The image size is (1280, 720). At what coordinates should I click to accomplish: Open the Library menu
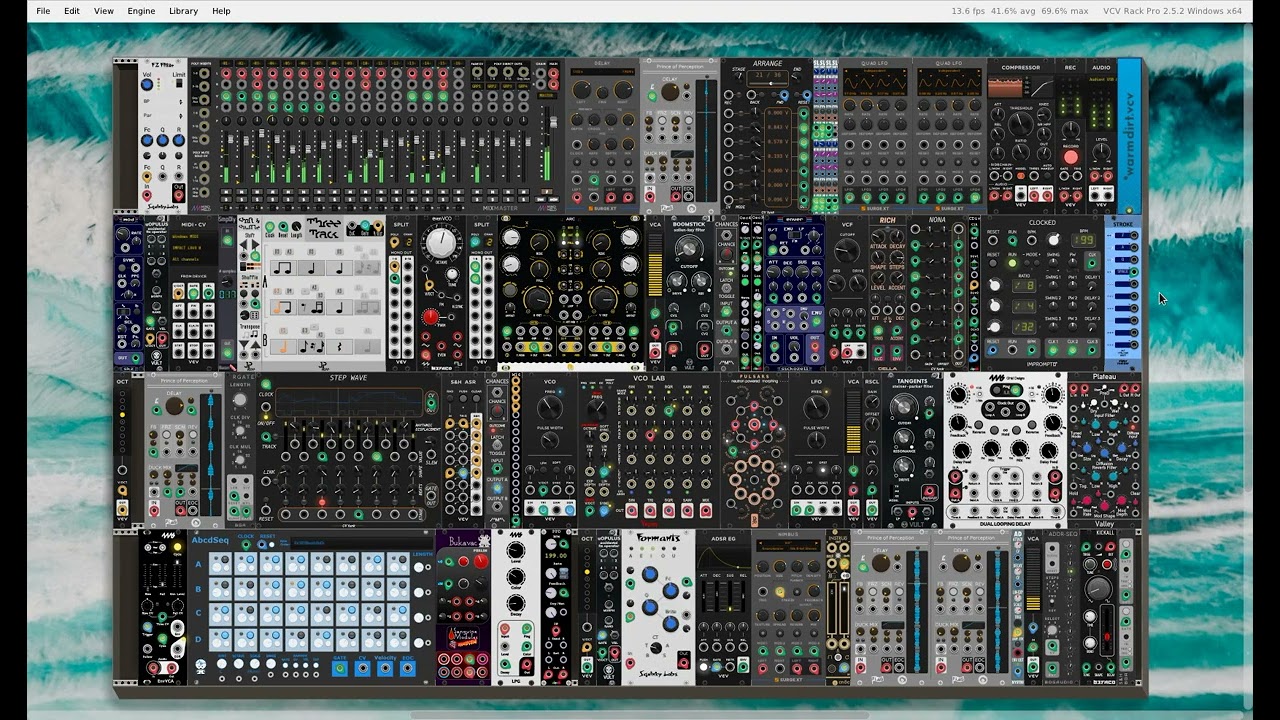coord(183,11)
